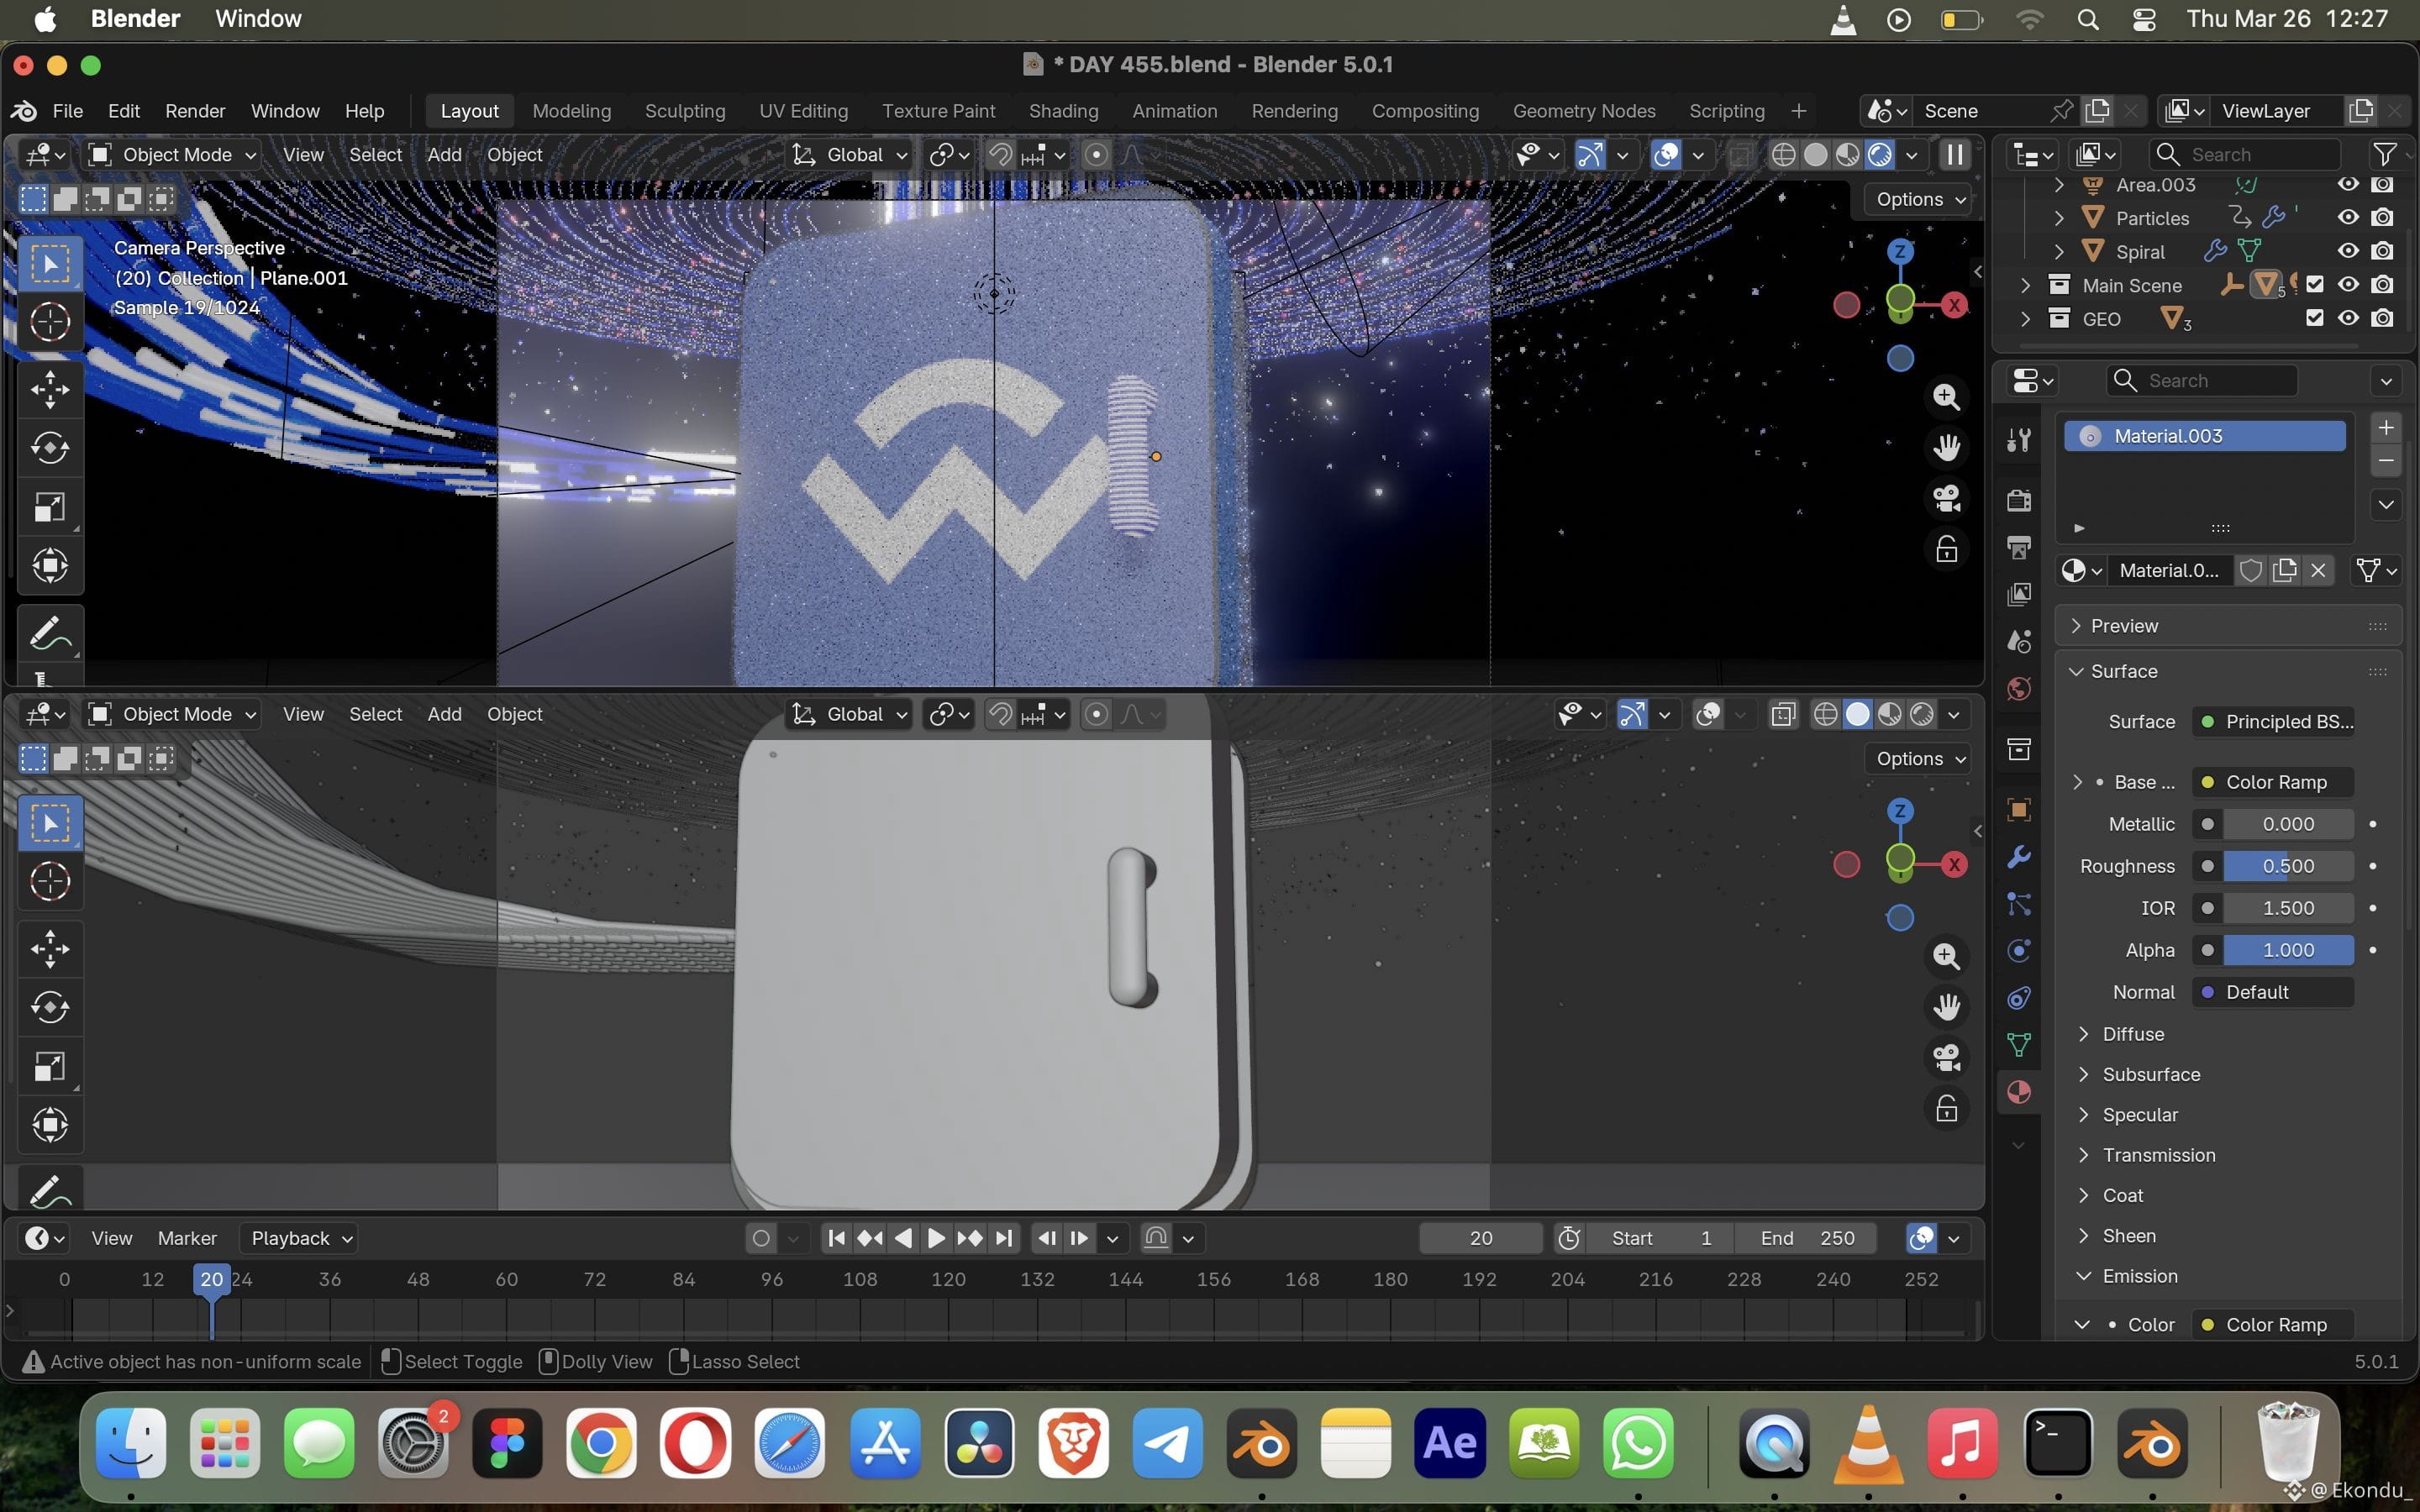The image size is (2420, 1512).
Task: Toggle camera view icon in upper viewport
Action: pyautogui.click(x=1946, y=498)
